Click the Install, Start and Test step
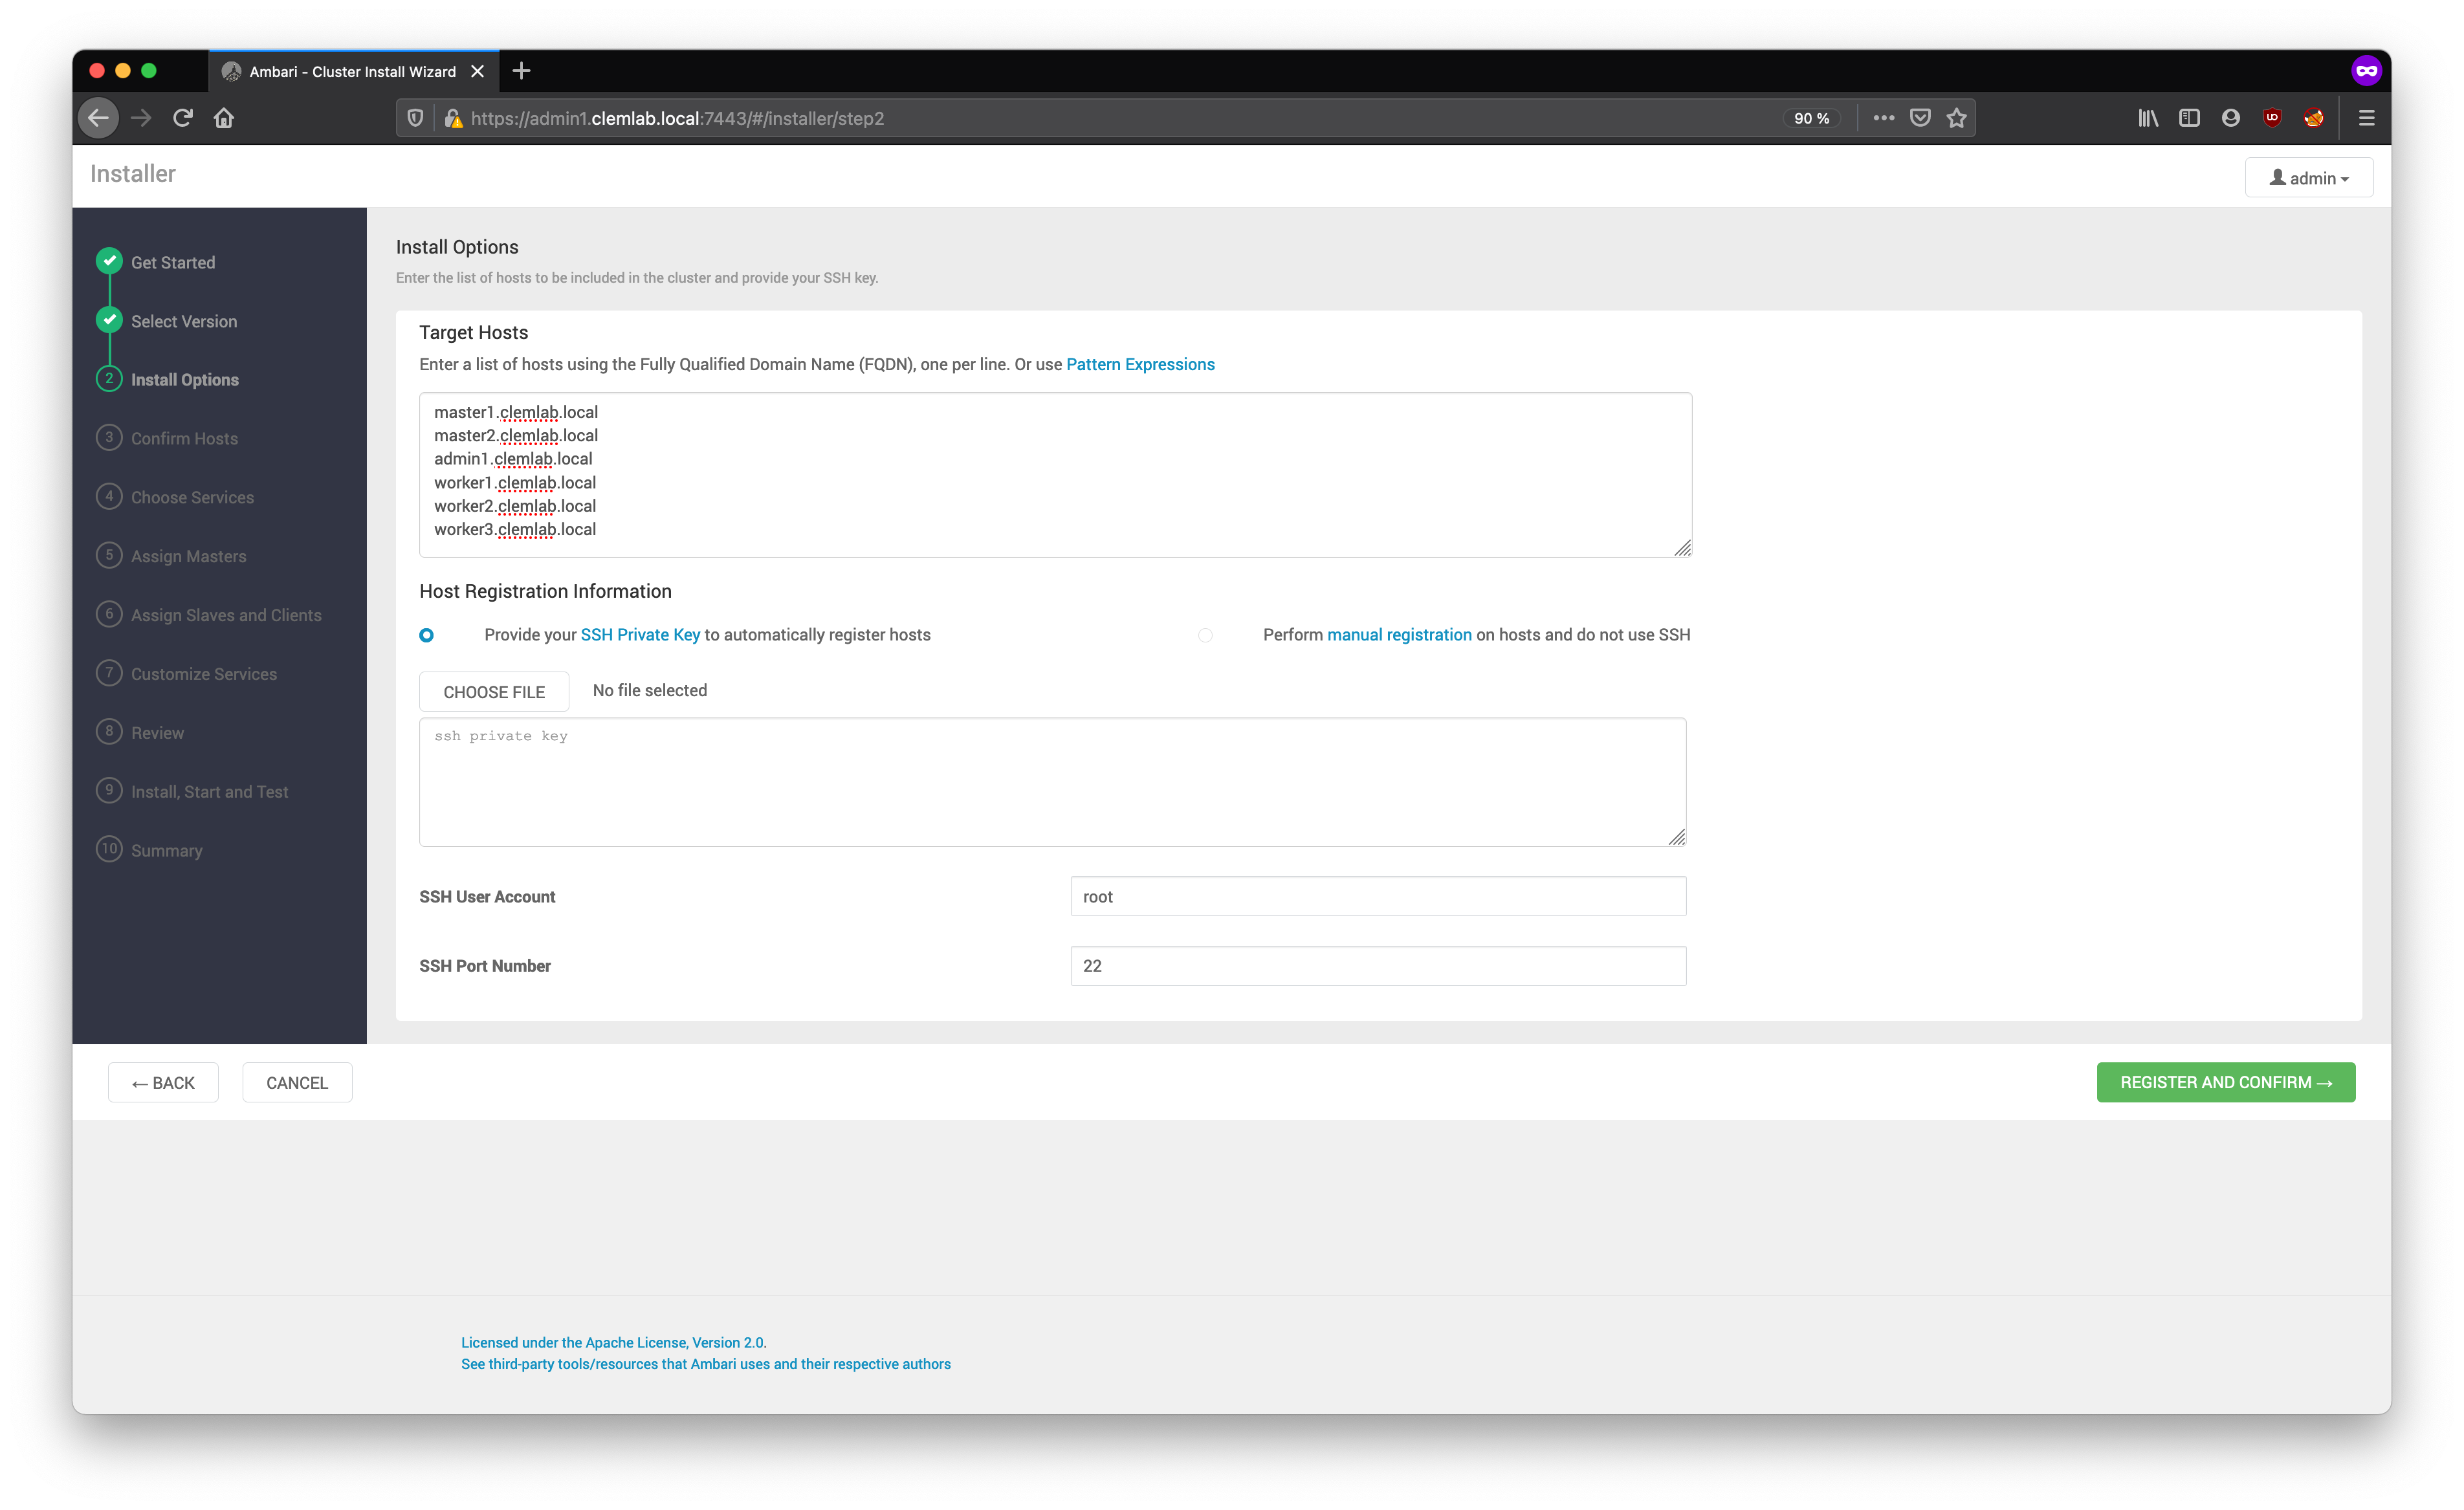2464x1510 pixels. (x=209, y=792)
